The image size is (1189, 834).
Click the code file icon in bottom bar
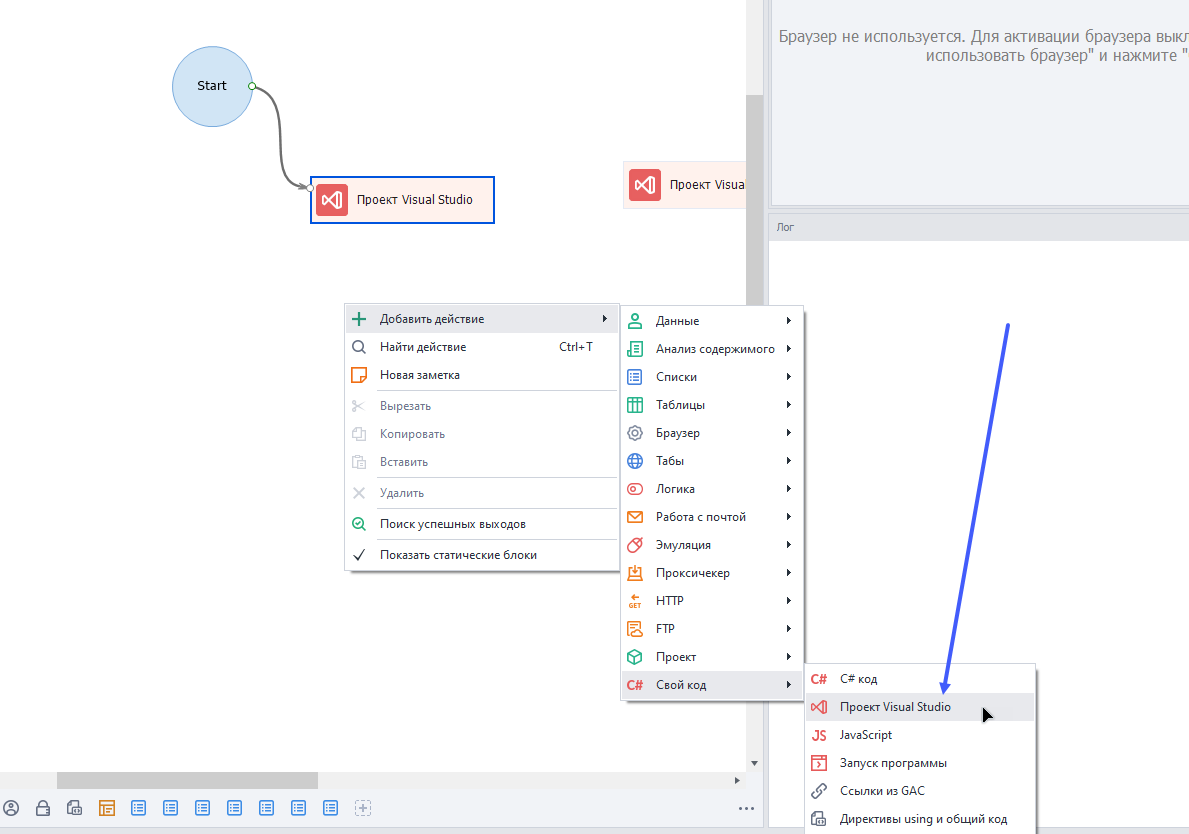(x=74, y=808)
